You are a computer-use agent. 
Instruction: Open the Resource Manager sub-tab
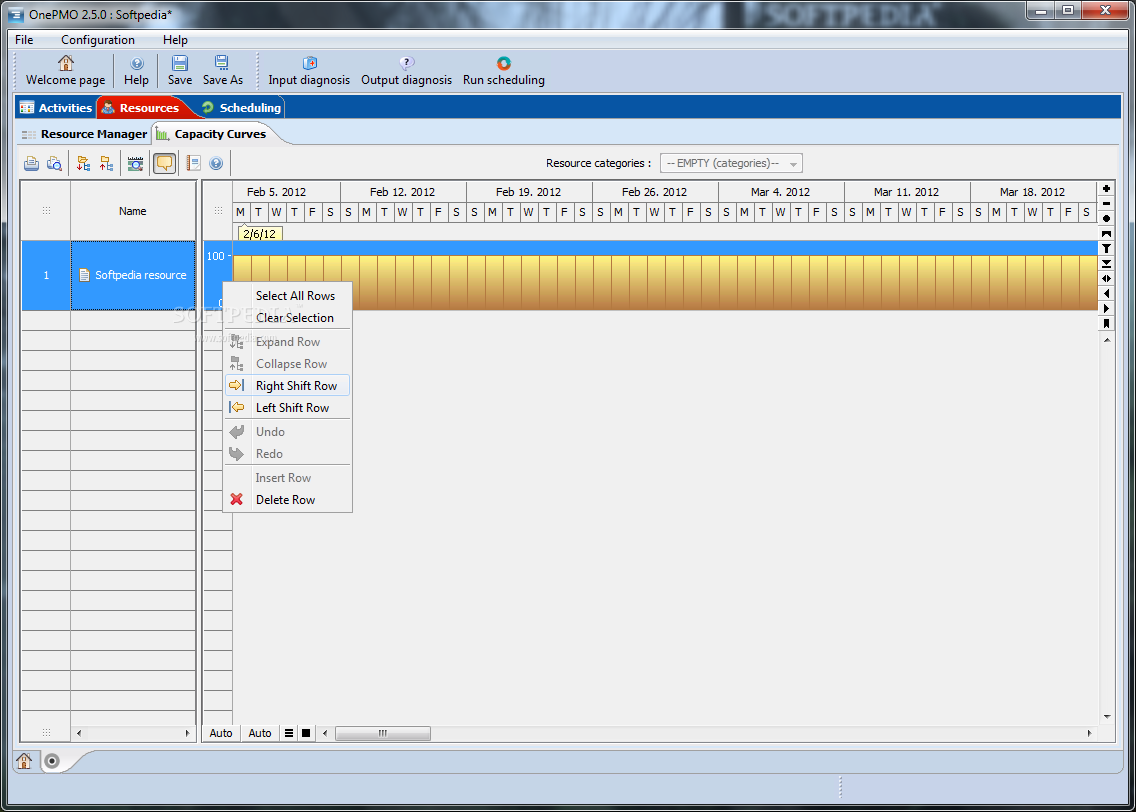(x=85, y=134)
